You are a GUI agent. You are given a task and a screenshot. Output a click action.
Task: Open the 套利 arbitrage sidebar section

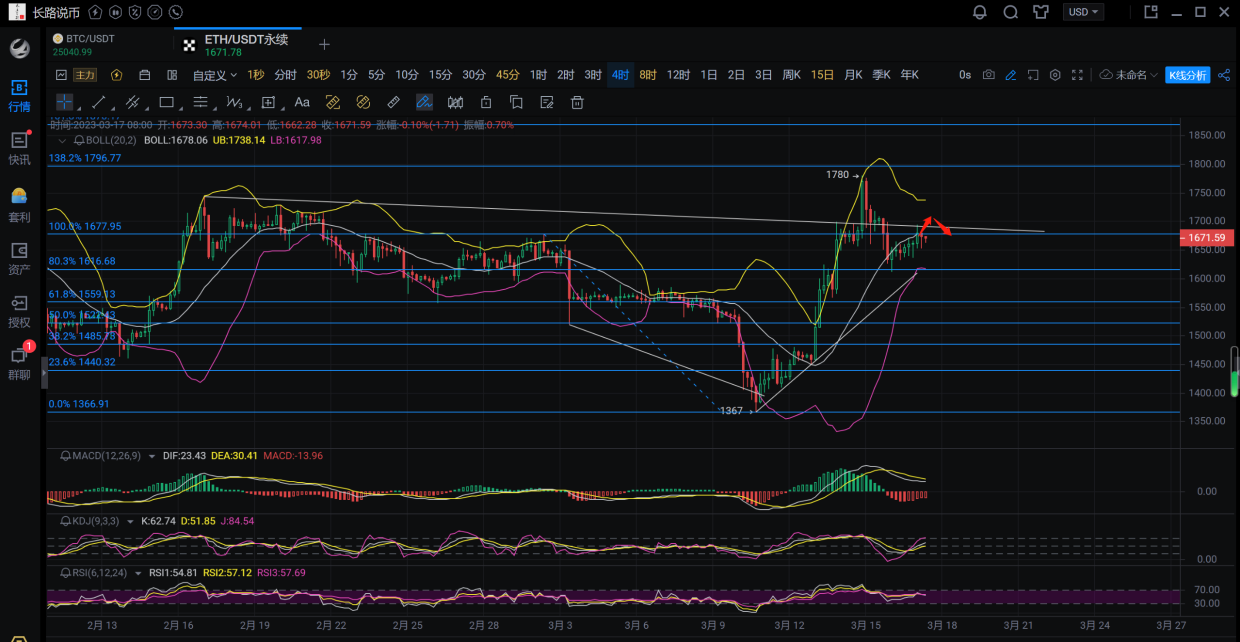click(19, 205)
